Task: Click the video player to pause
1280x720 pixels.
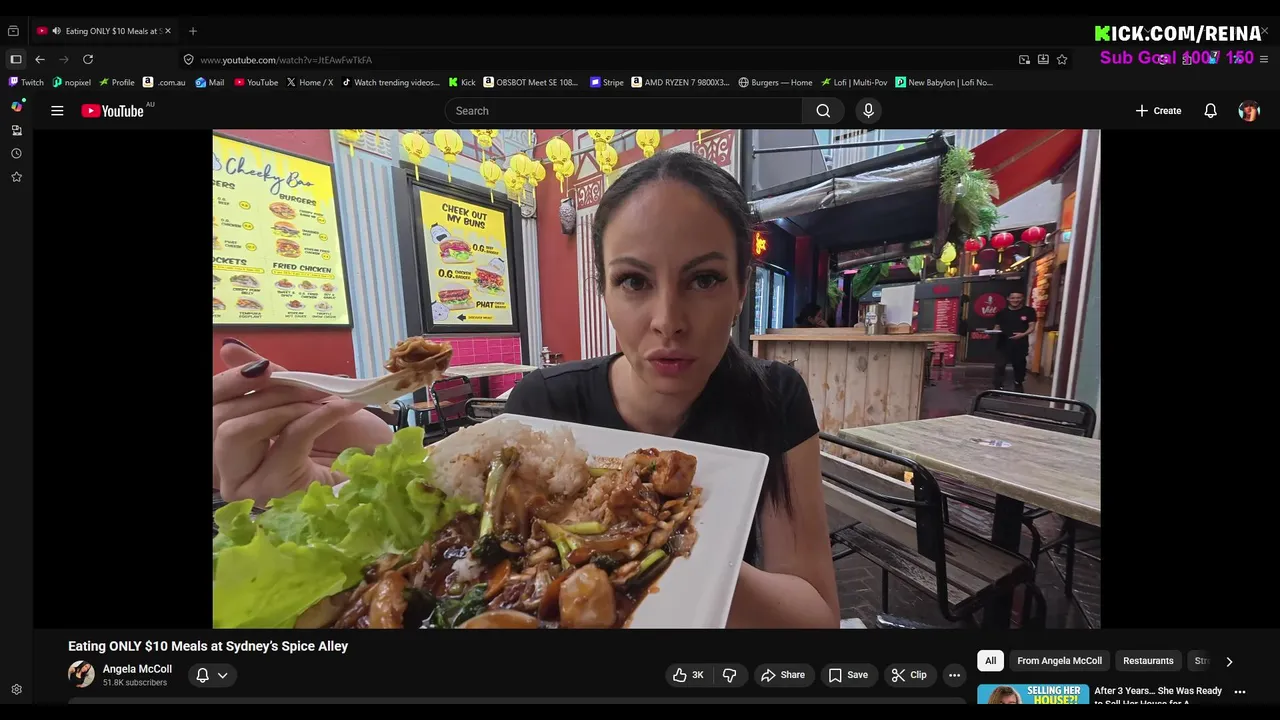Action: 656,378
